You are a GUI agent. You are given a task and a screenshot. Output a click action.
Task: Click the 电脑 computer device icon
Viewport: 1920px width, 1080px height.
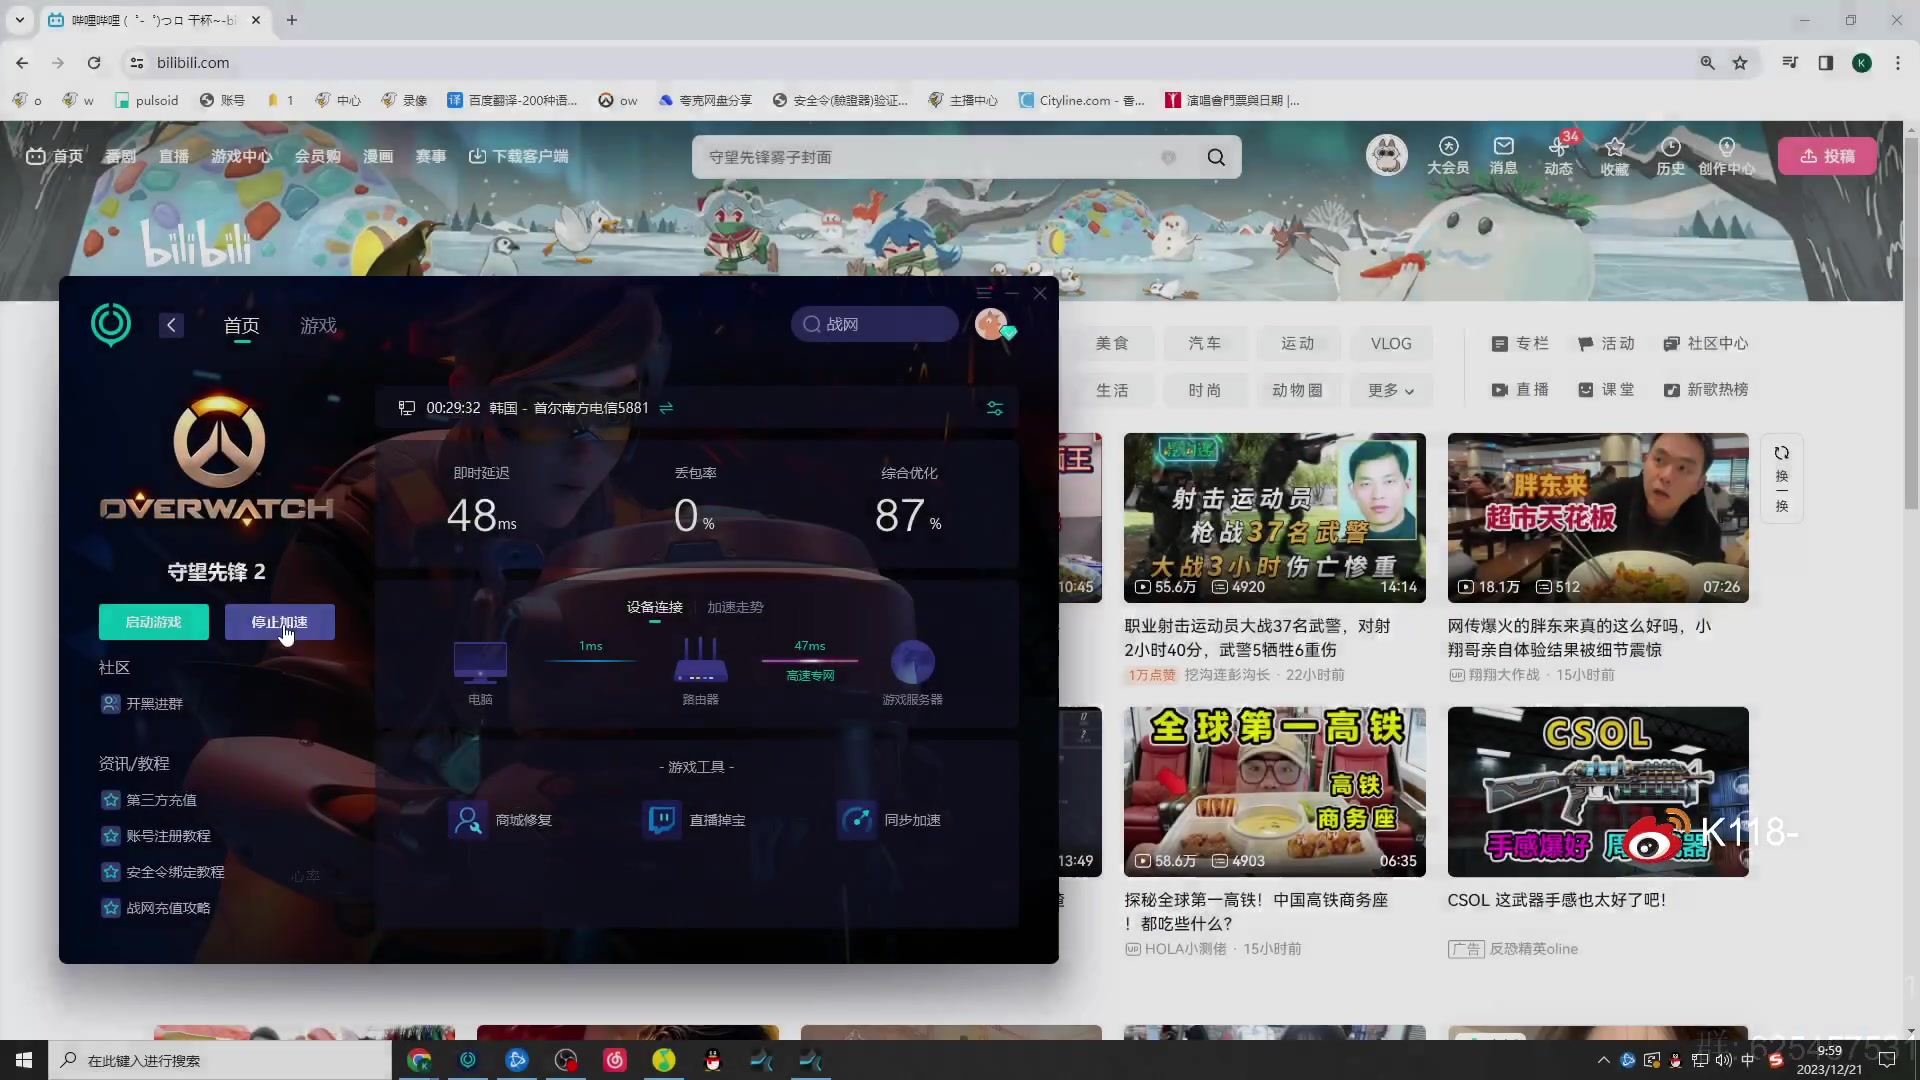[480, 662]
